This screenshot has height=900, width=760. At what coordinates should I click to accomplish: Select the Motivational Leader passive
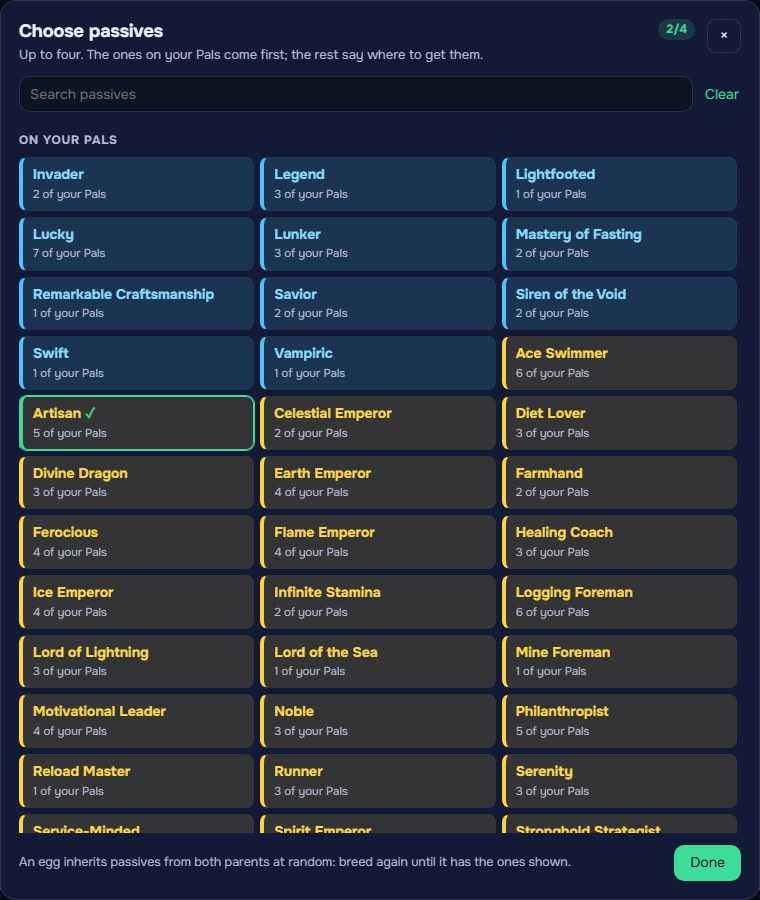pos(137,721)
